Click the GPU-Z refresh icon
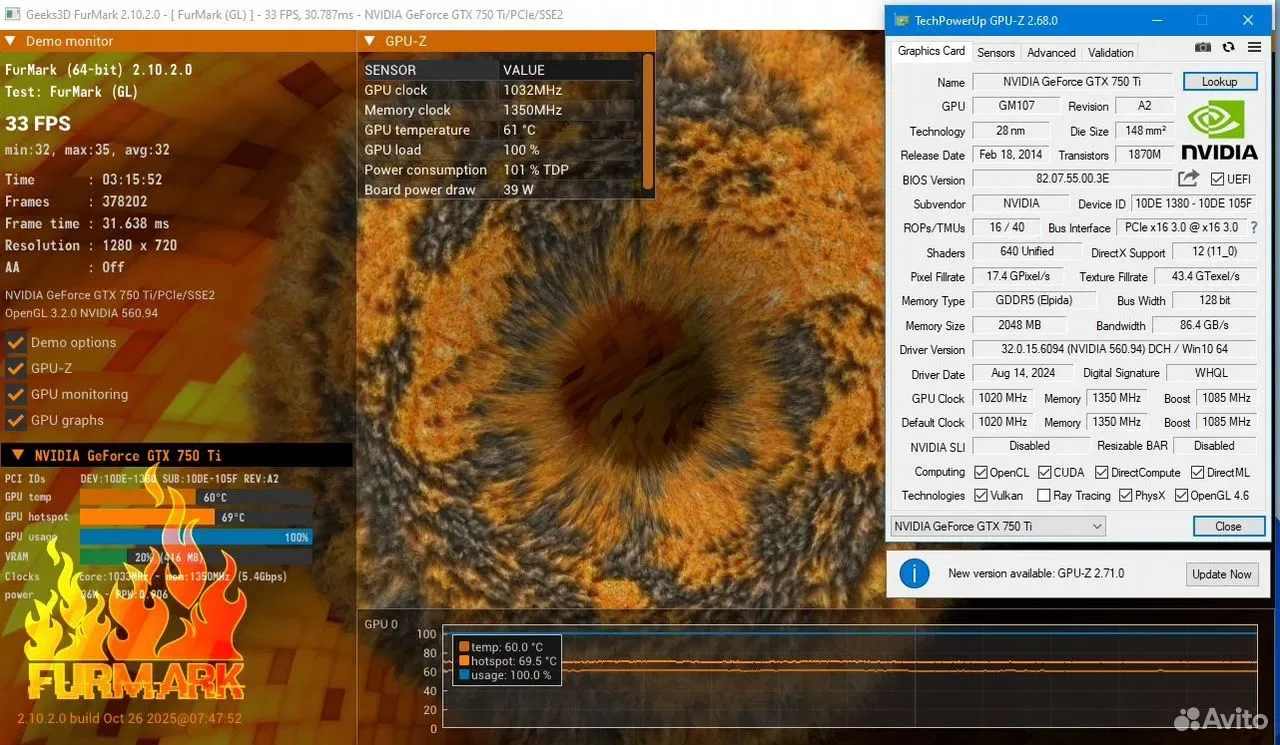The image size is (1280, 745). click(1228, 47)
